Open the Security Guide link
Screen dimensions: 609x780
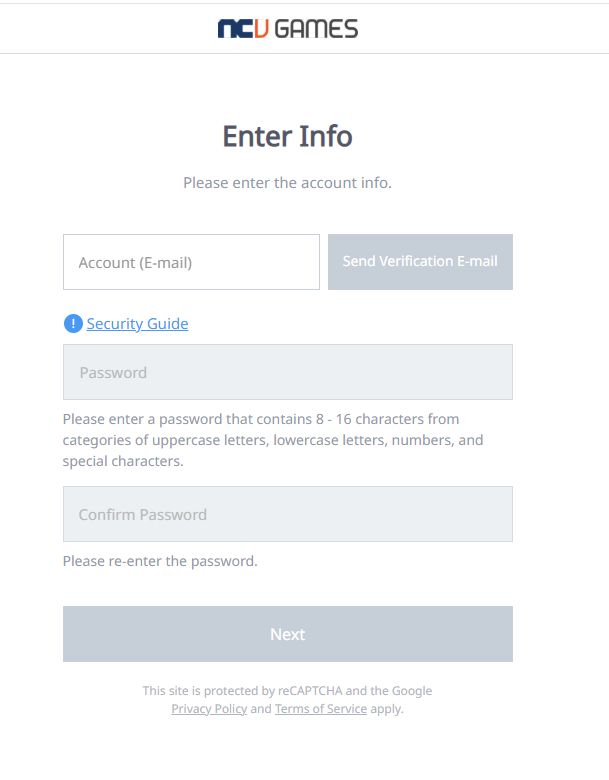137,324
